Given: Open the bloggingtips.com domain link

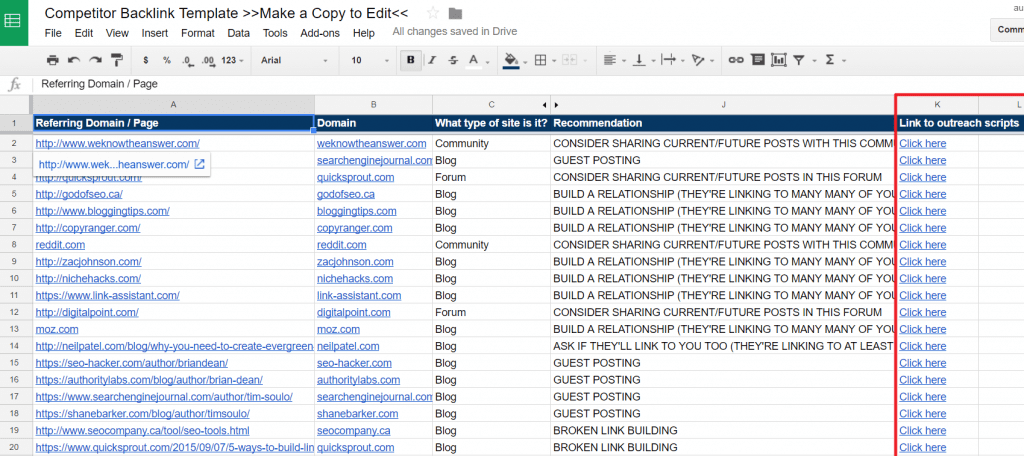Looking at the screenshot, I should coord(357,211).
